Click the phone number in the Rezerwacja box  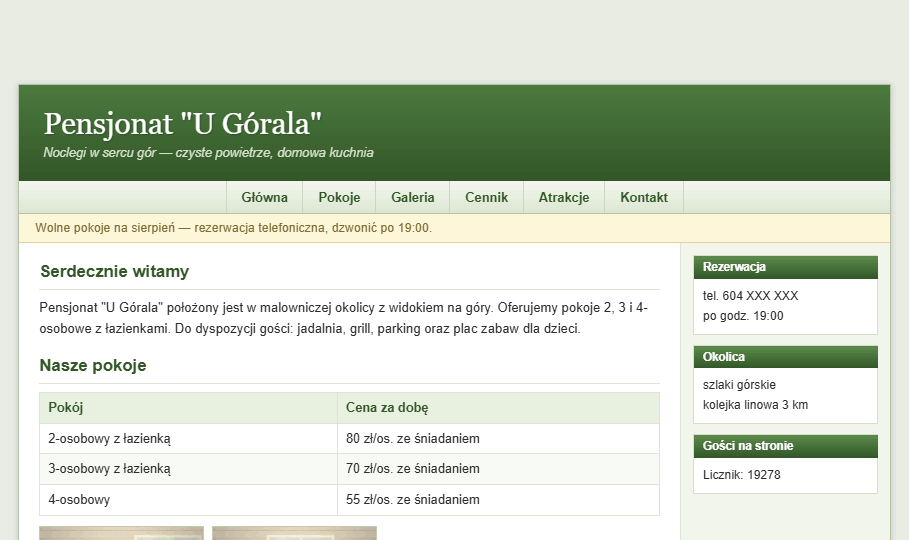750,296
